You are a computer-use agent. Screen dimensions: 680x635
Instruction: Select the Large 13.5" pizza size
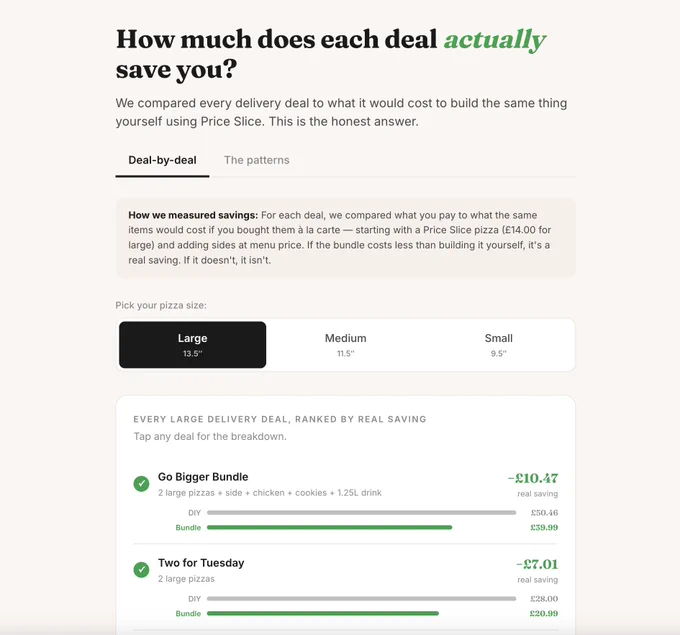pyautogui.click(x=193, y=345)
